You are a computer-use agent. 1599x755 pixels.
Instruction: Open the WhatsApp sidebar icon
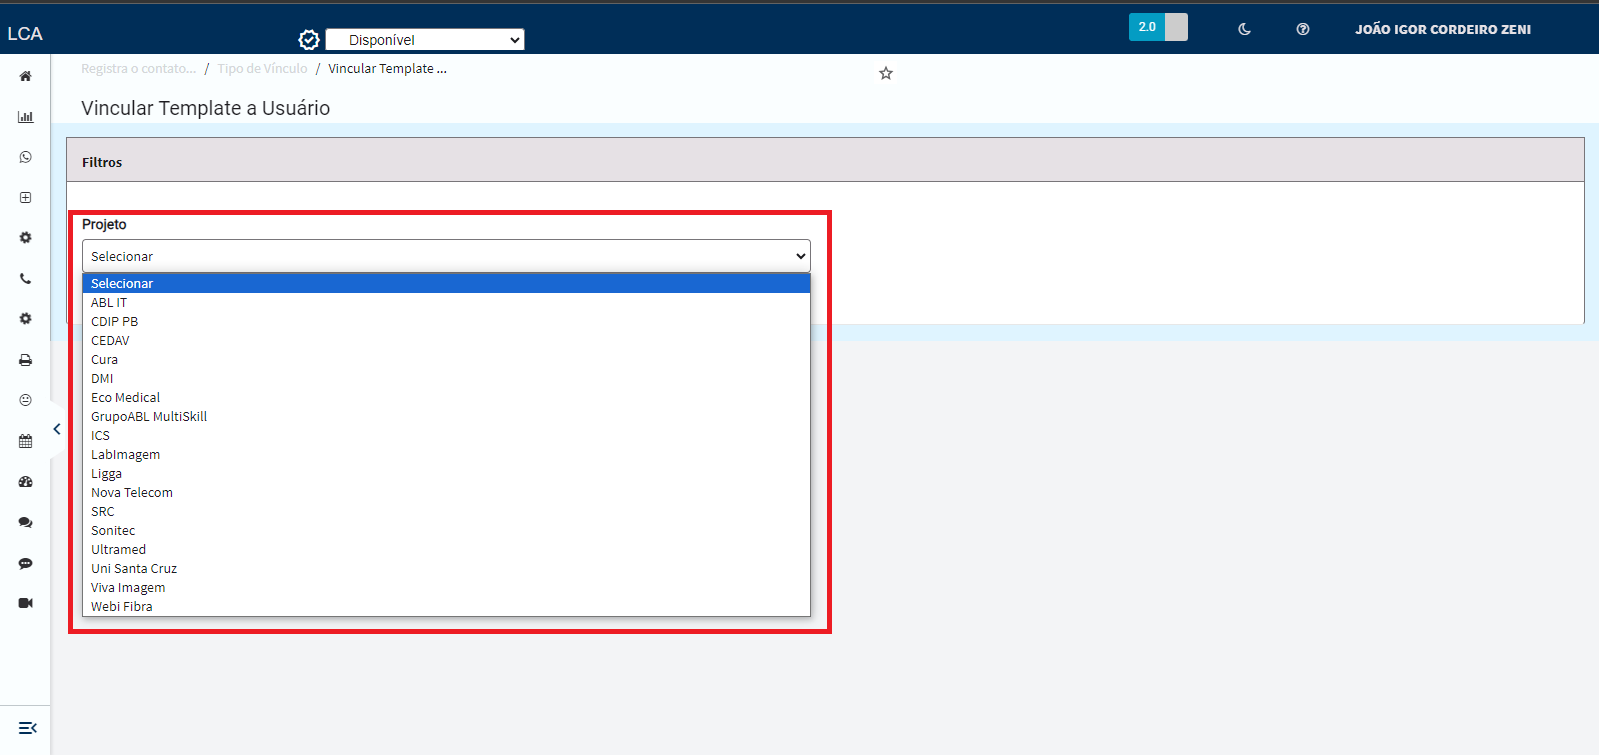click(x=25, y=157)
